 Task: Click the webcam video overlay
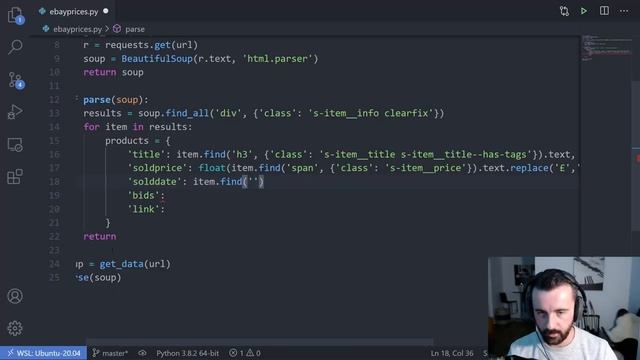tap(564, 308)
